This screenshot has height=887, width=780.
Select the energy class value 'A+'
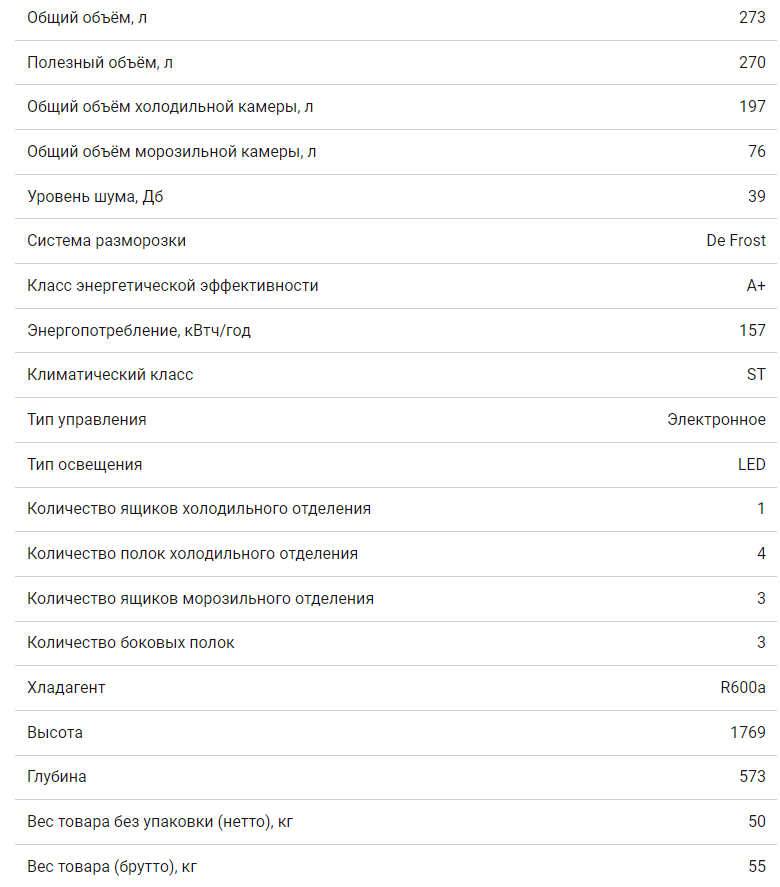pyautogui.click(x=756, y=286)
